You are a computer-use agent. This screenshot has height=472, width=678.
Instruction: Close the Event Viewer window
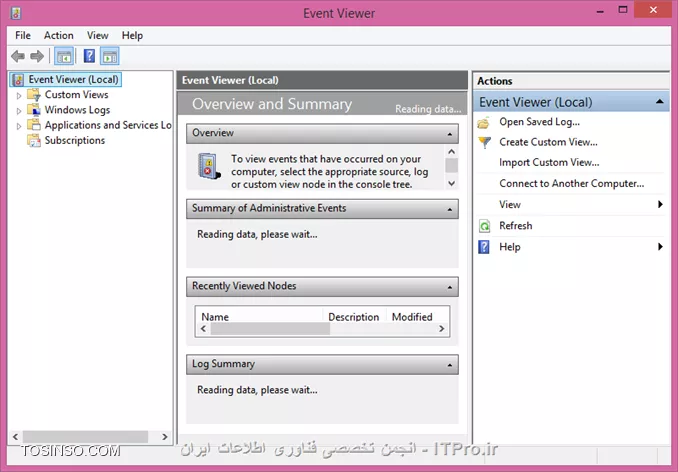point(653,10)
